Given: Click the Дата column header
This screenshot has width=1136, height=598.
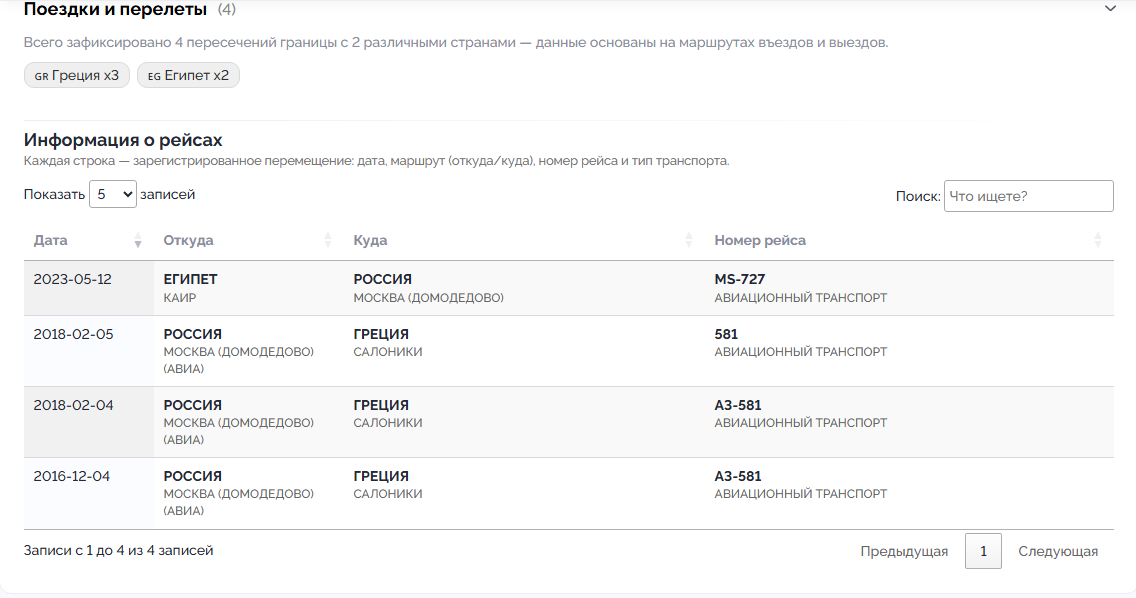Looking at the screenshot, I should pos(51,241).
